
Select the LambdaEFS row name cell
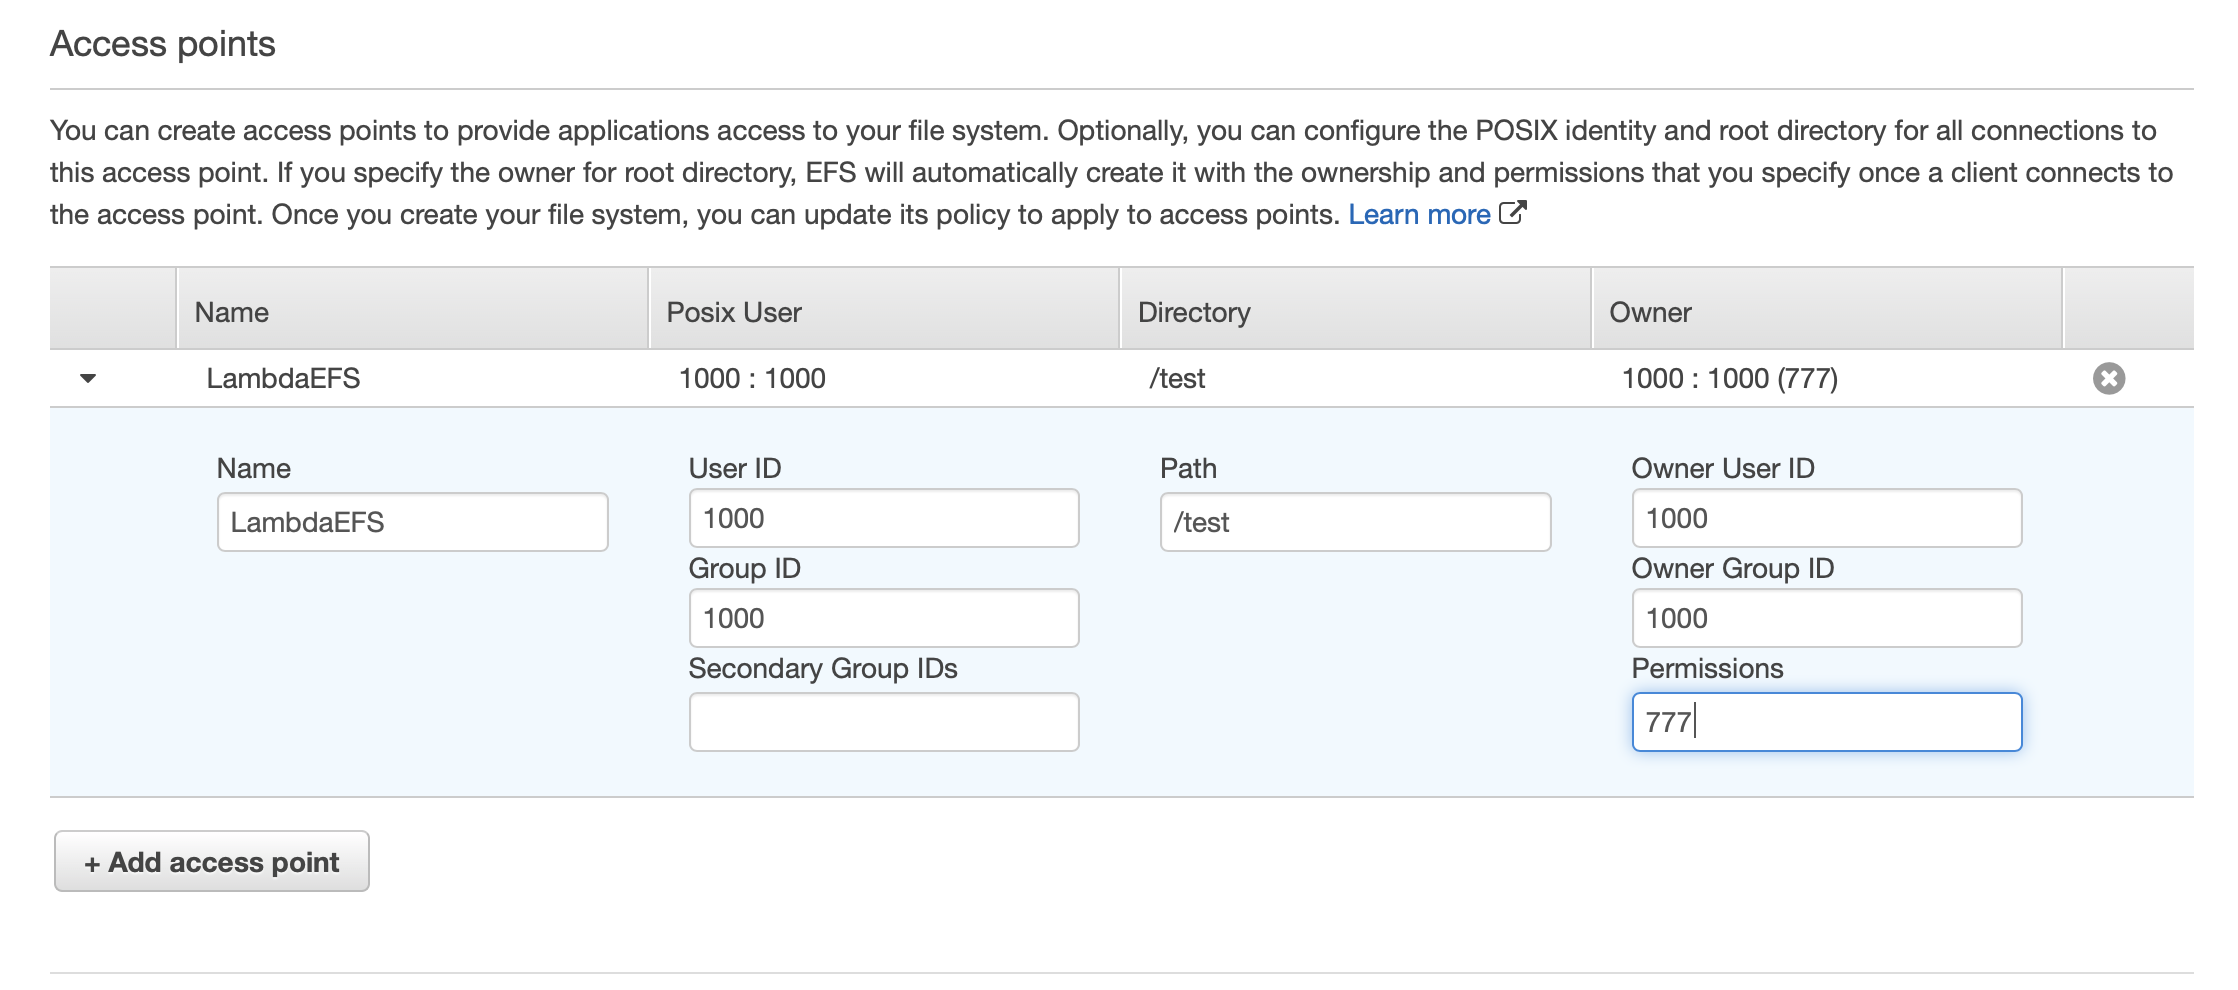click(x=283, y=378)
